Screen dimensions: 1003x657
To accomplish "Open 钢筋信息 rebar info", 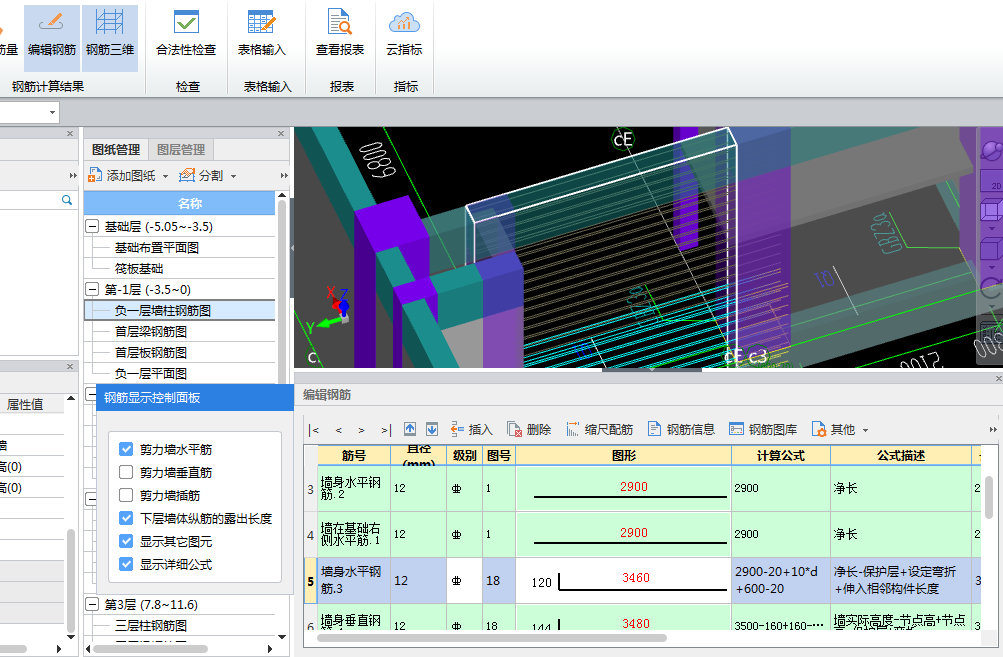I will click(x=681, y=429).
